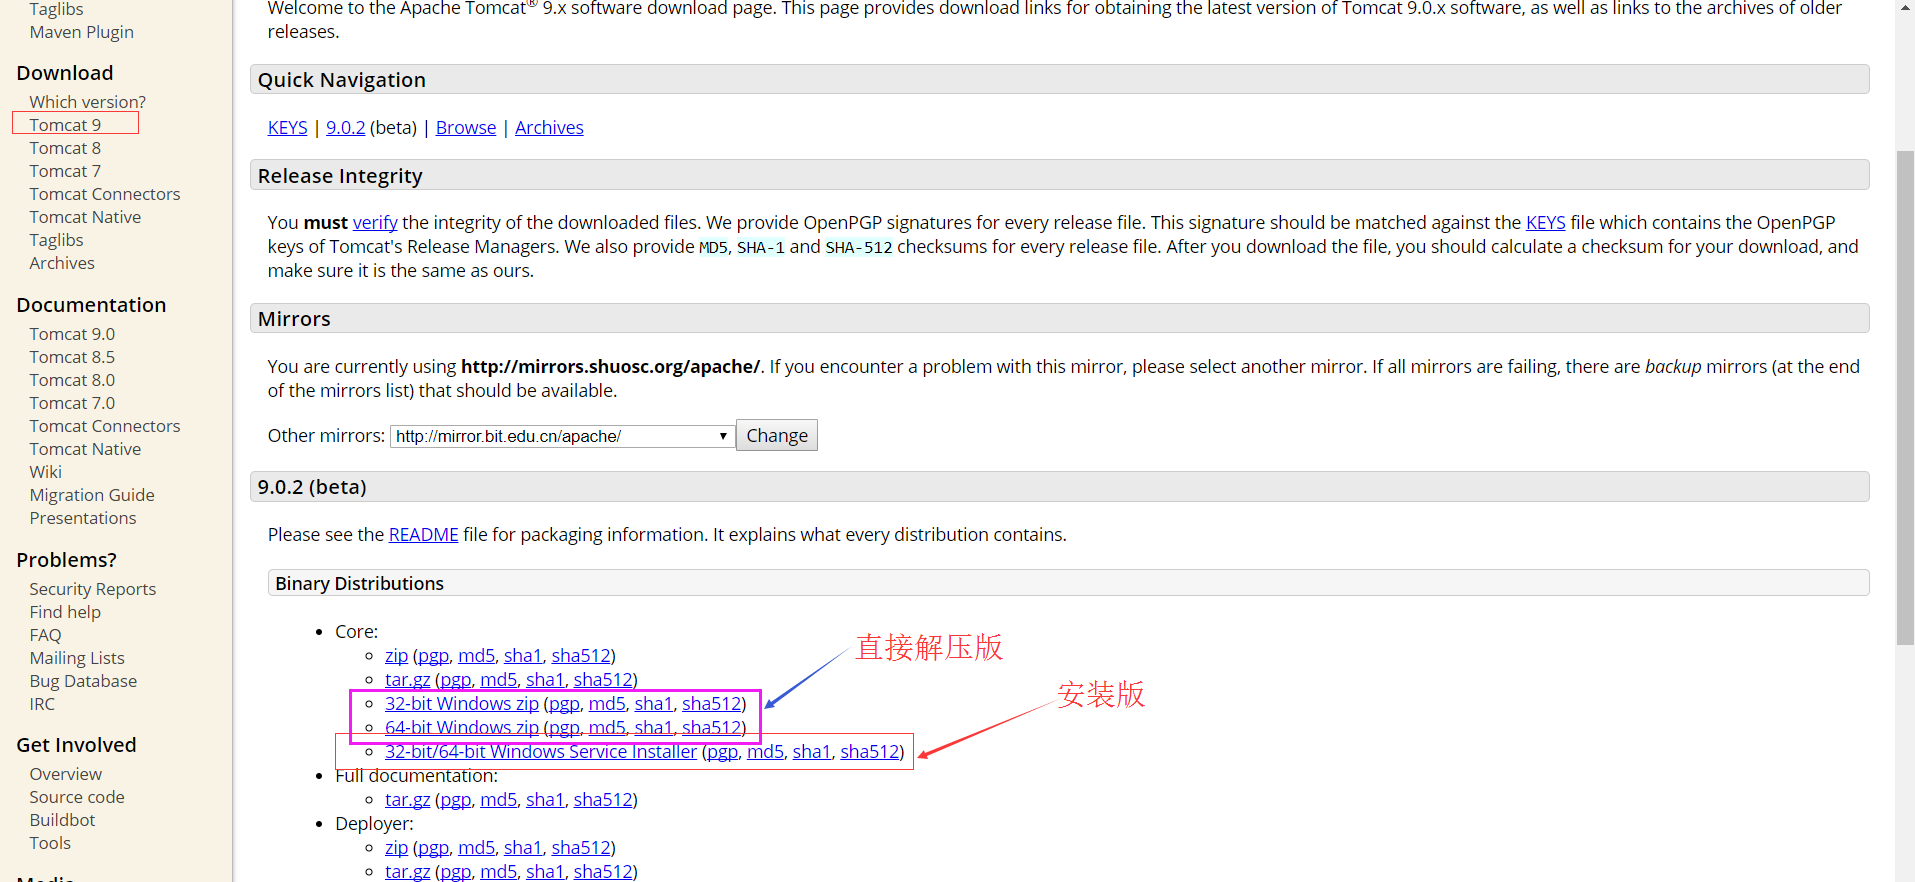The height and width of the screenshot is (882, 1915).
Task: Open Tomcat 8 download page
Action: [65, 148]
